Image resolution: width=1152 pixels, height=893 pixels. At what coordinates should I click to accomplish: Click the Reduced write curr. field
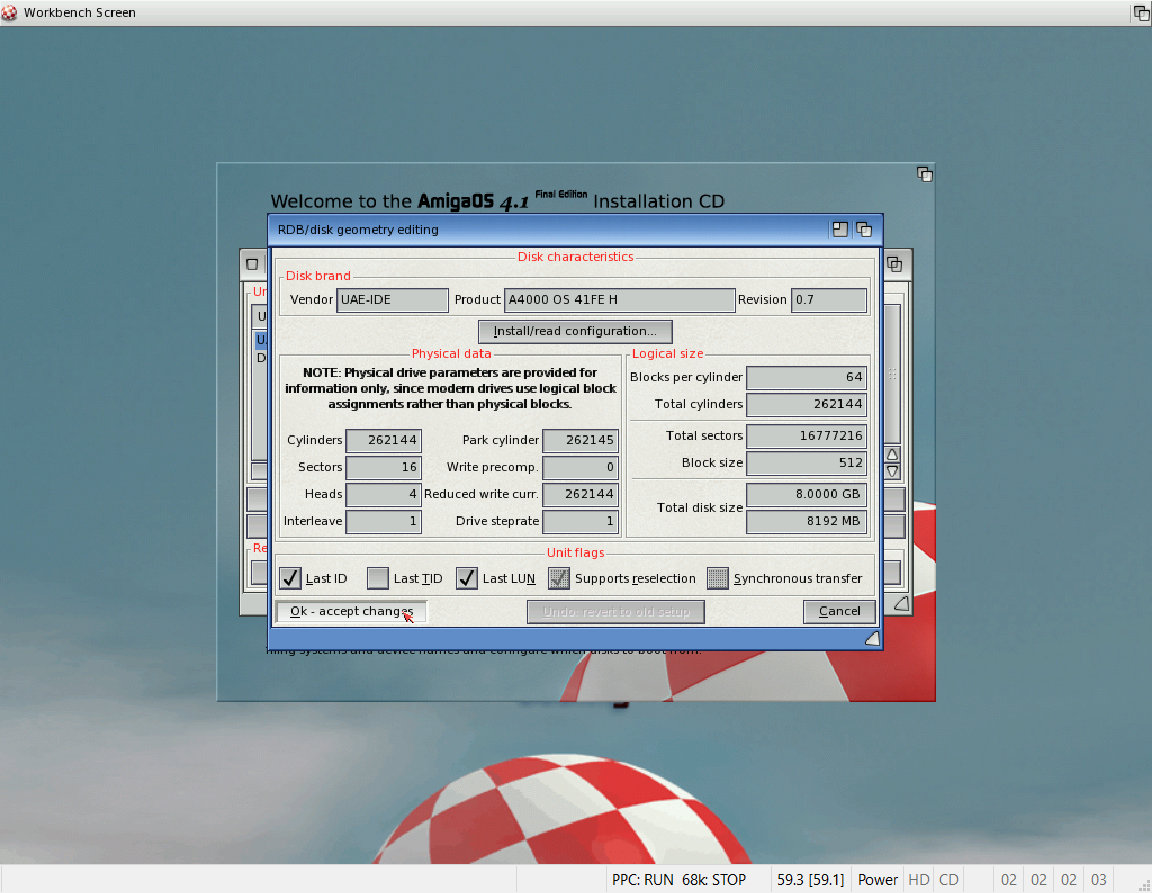click(x=580, y=494)
